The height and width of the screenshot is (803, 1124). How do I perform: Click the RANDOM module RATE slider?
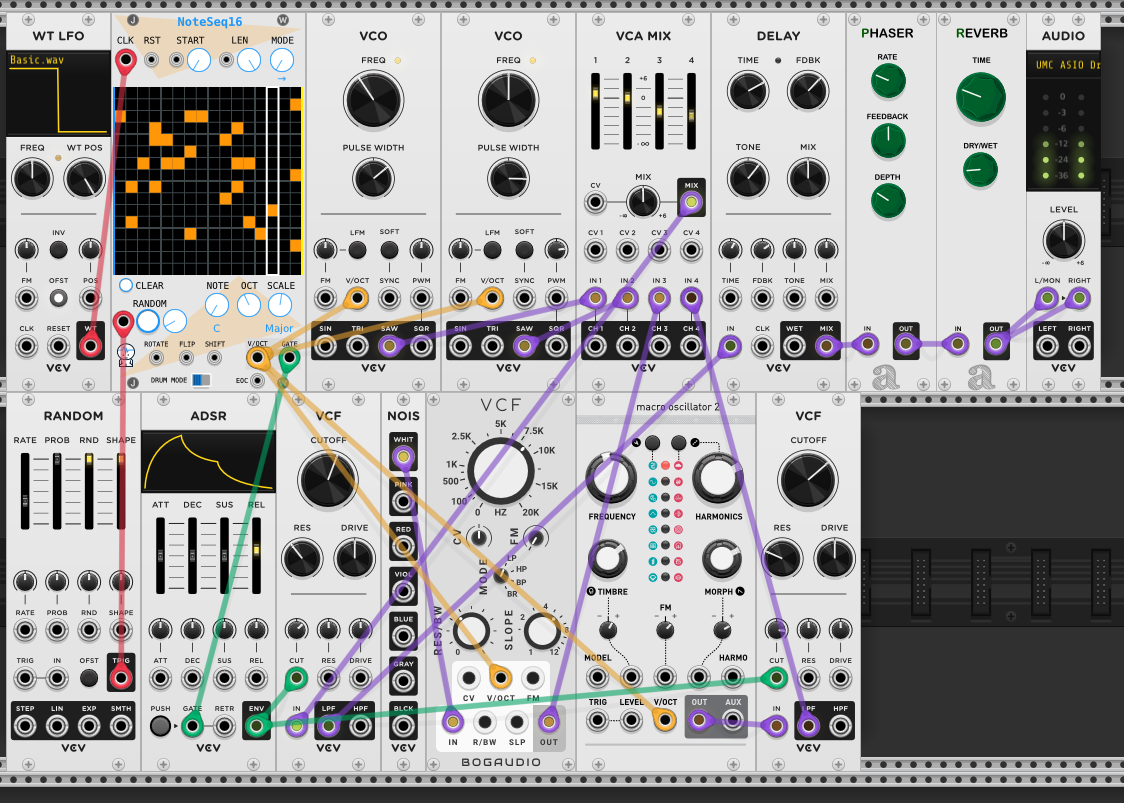(25, 491)
